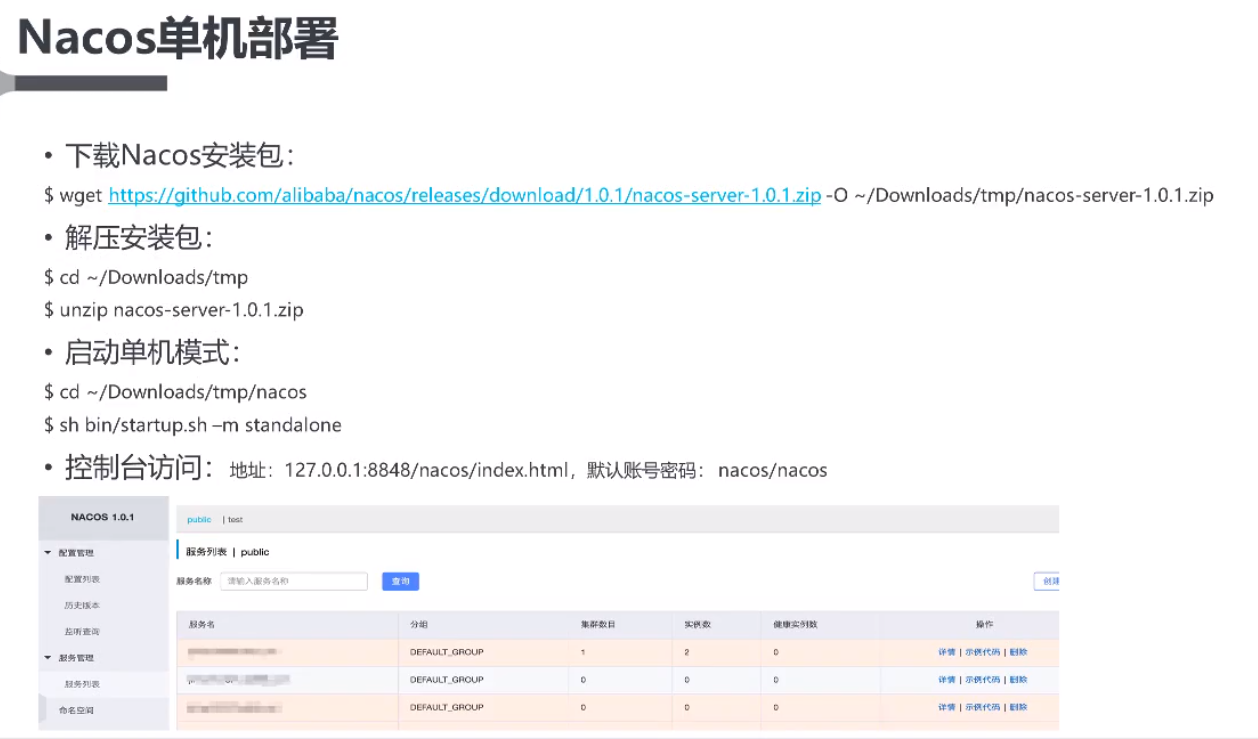
Task: Click 删除 for the service with 2 instances
Action: (x=1018, y=652)
